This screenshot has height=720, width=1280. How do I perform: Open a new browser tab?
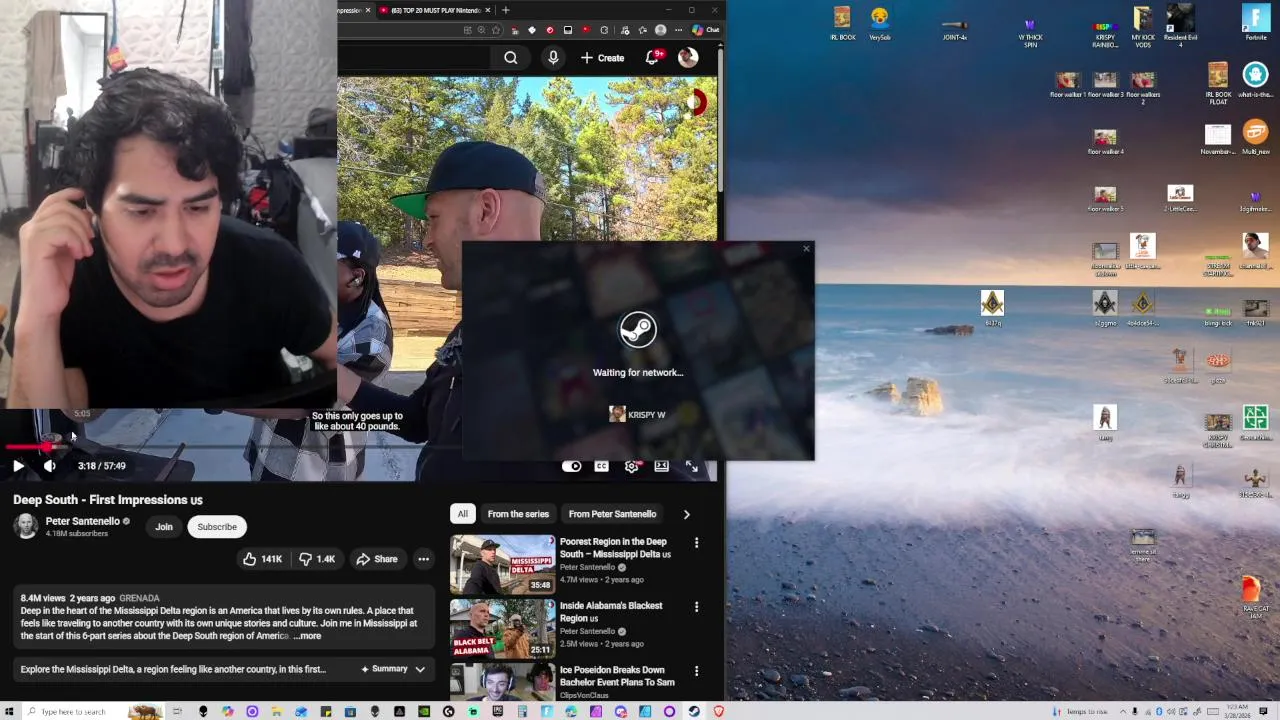505,10
